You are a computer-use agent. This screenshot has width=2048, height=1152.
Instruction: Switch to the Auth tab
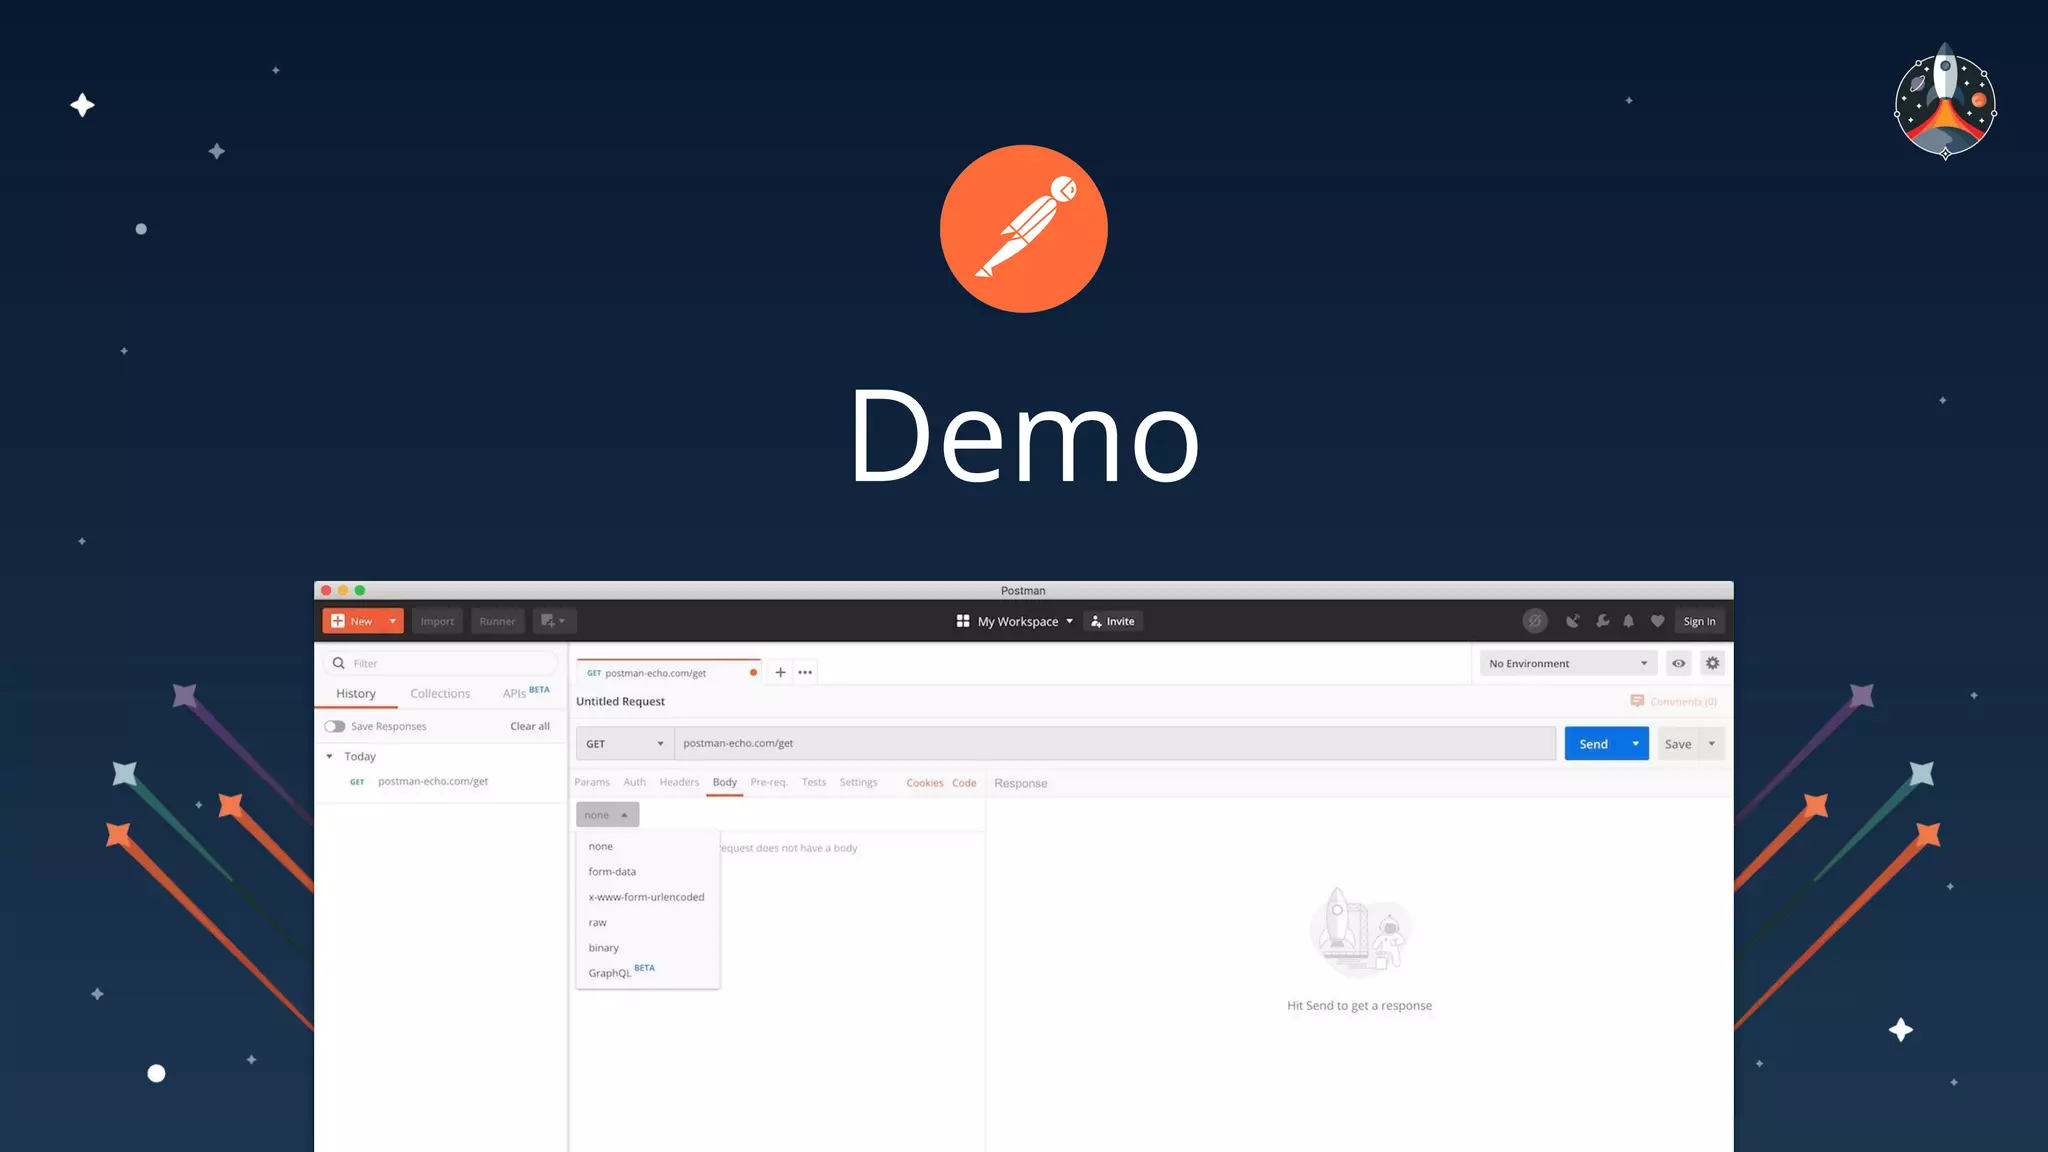click(635, 782)
